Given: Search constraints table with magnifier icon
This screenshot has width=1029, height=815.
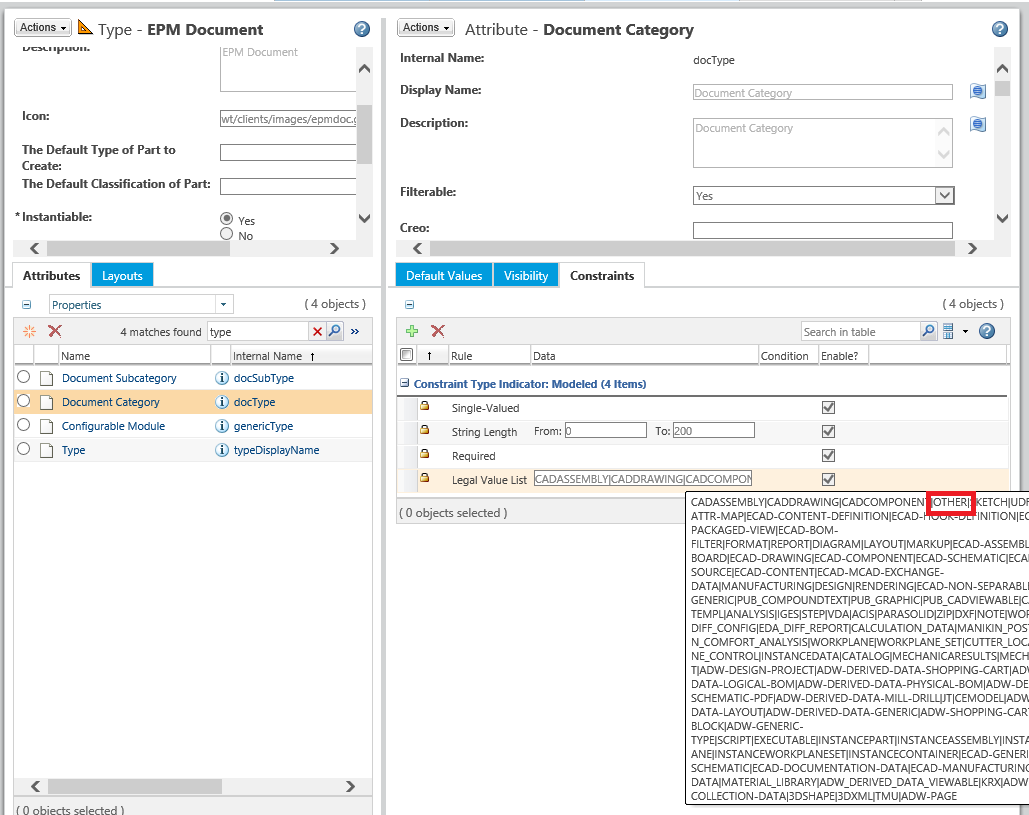Looking at the screenshot, I should point(929,331).
